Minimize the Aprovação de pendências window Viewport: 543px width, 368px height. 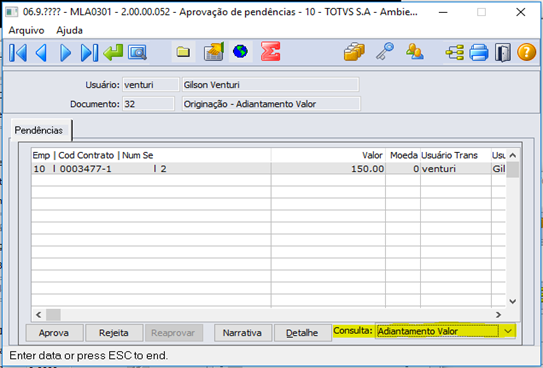coord(443,12)
